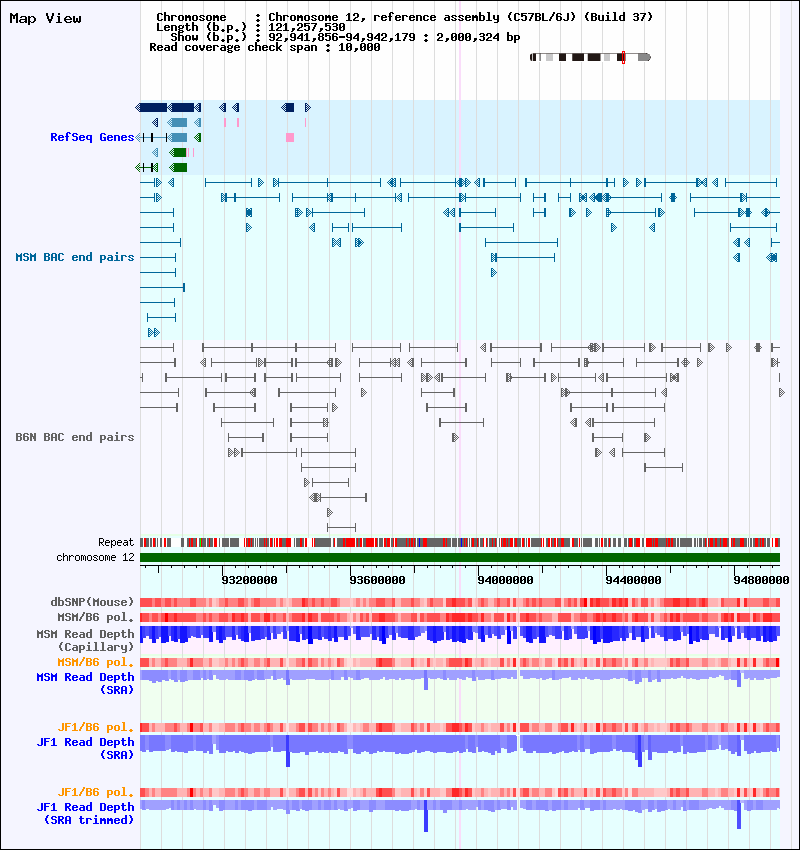Image resolution: width=800 pixels, height=850 pixels.
Task: Open the RefSeq Genes track label
Action: pyautogui.click(x=92, y=137)
